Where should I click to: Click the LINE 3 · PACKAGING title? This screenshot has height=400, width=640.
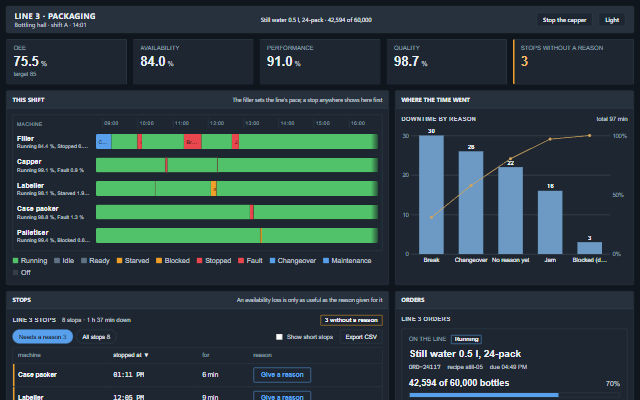tap(55, 16)
